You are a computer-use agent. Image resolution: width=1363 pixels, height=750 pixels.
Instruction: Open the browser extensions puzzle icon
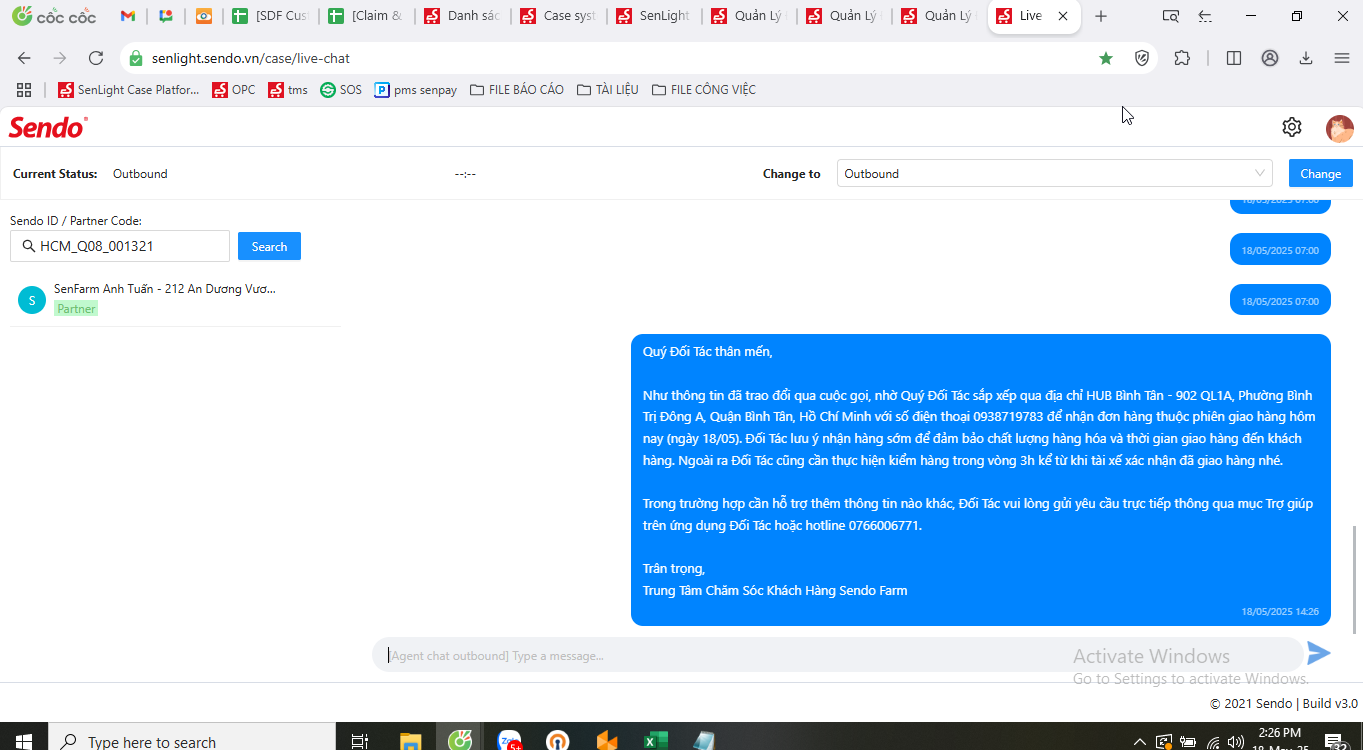(x=1182, y=58)
